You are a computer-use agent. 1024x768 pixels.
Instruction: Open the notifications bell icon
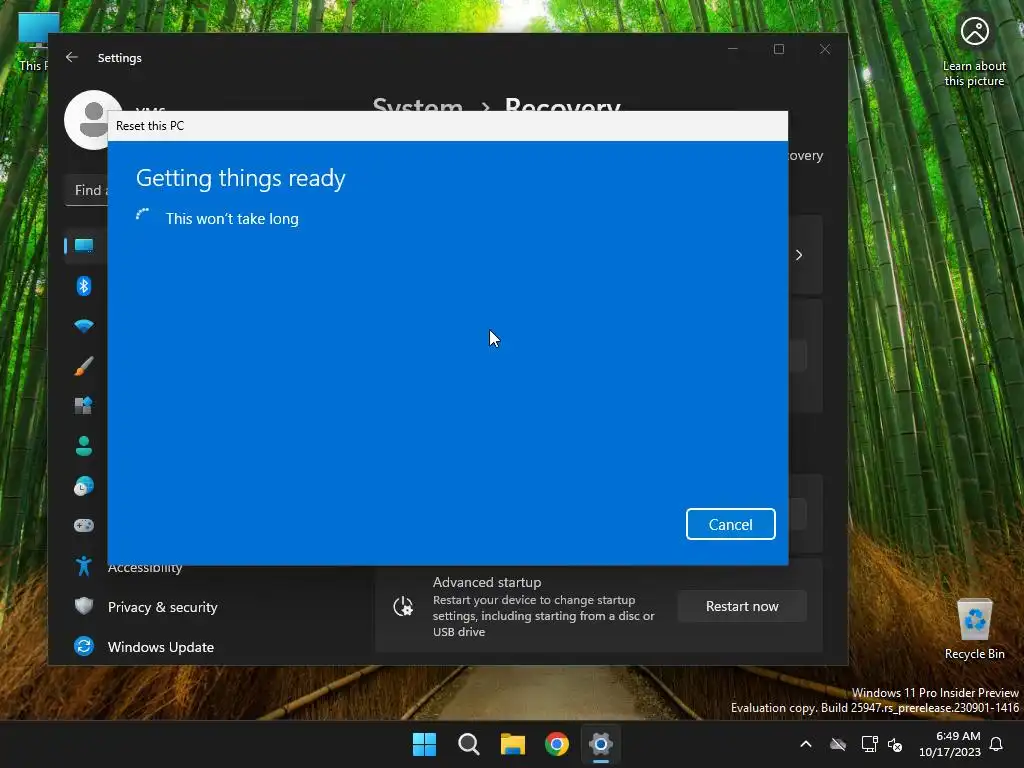996,744
